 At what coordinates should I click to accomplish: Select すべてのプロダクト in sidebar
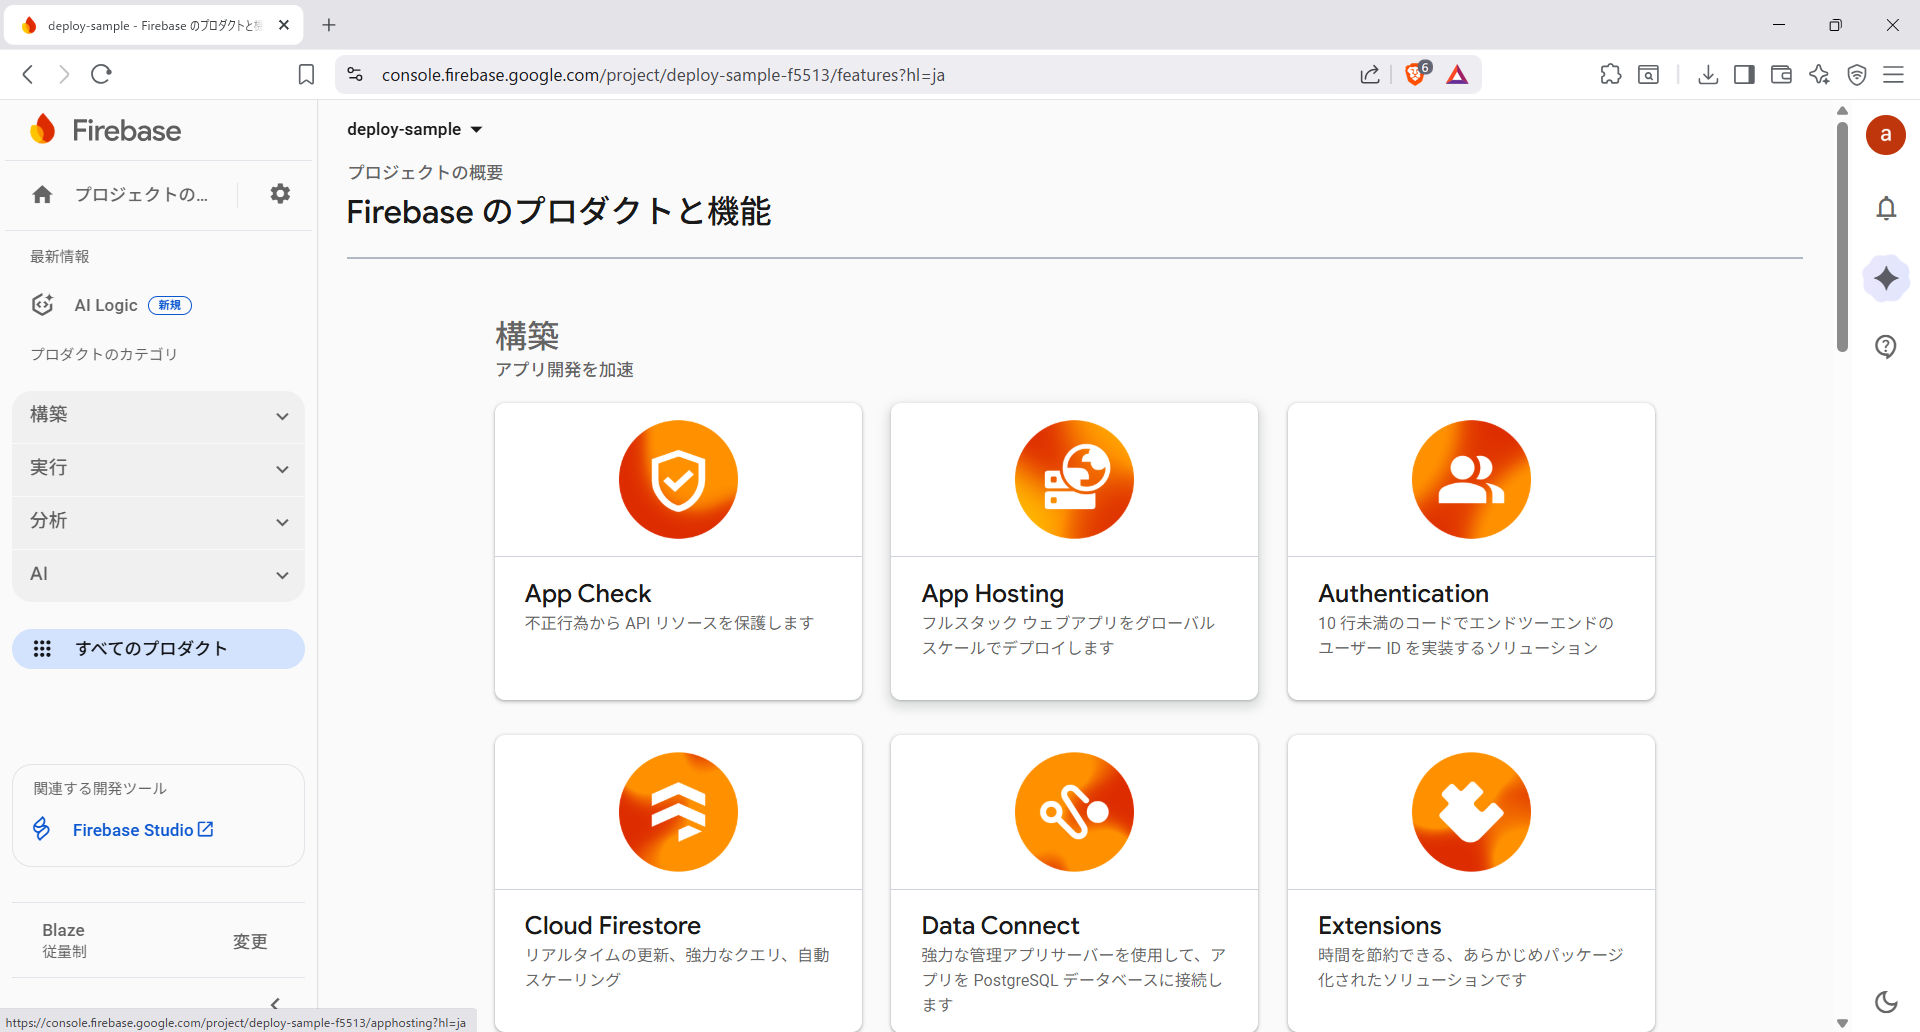click(158, 649)
